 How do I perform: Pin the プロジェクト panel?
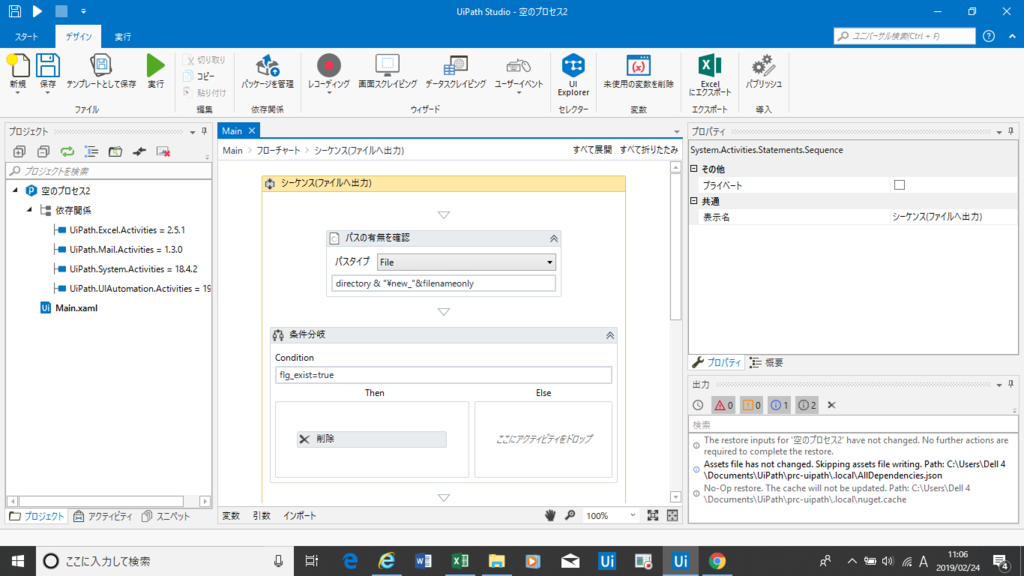[204, 131]
